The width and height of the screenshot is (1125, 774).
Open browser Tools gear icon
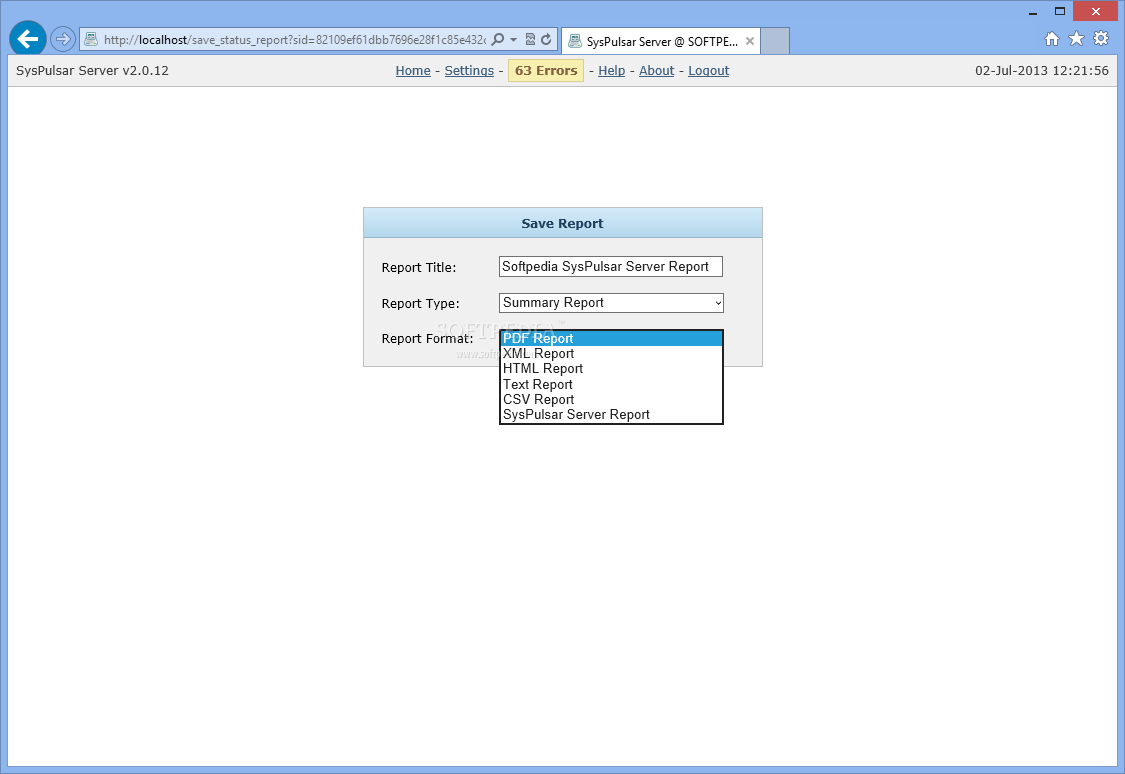click(1101, 39)
